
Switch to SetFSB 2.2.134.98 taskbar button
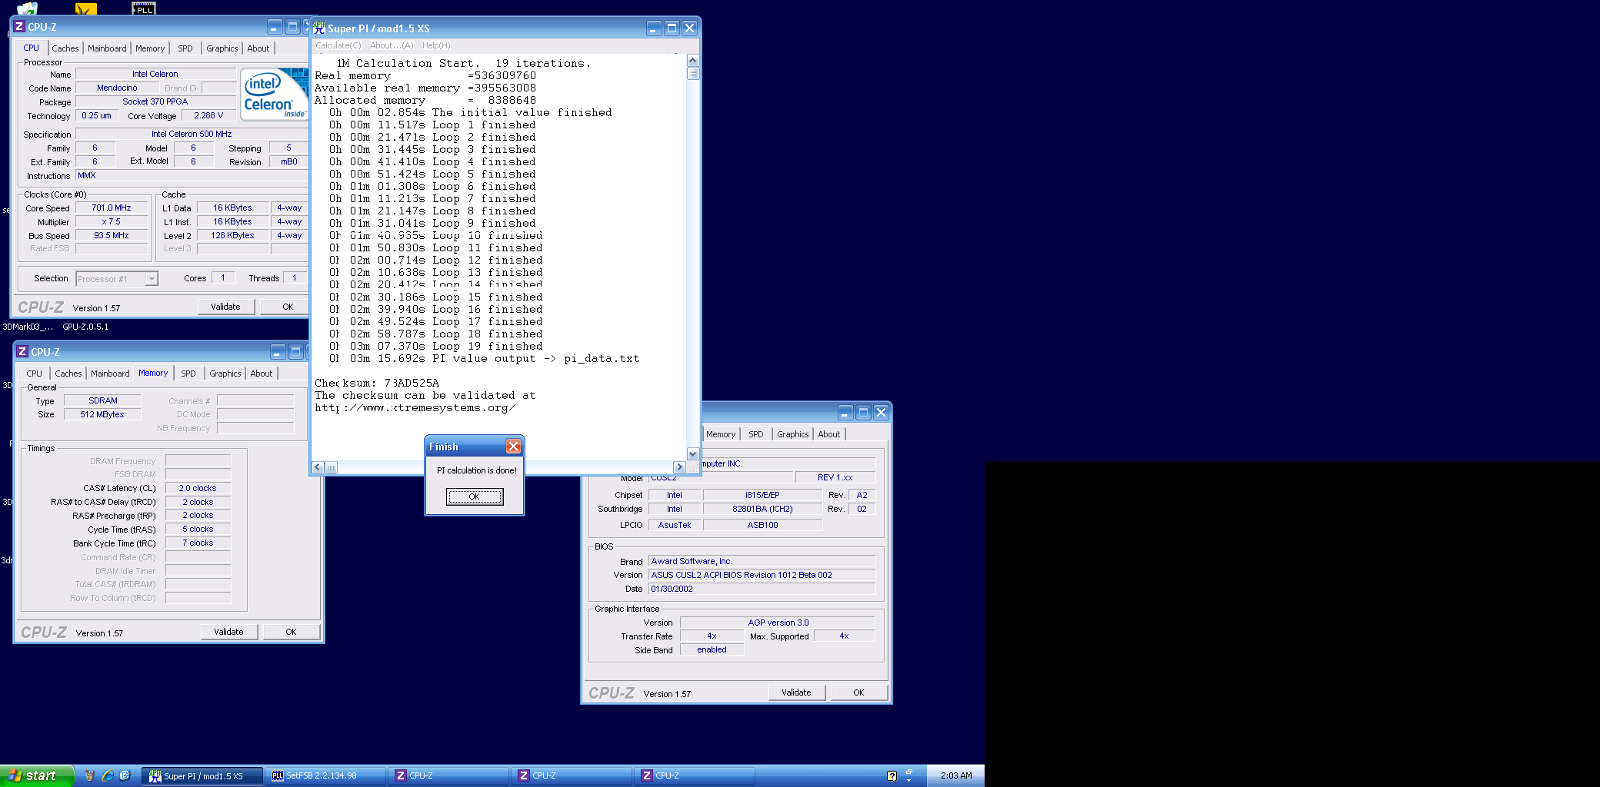325,776
